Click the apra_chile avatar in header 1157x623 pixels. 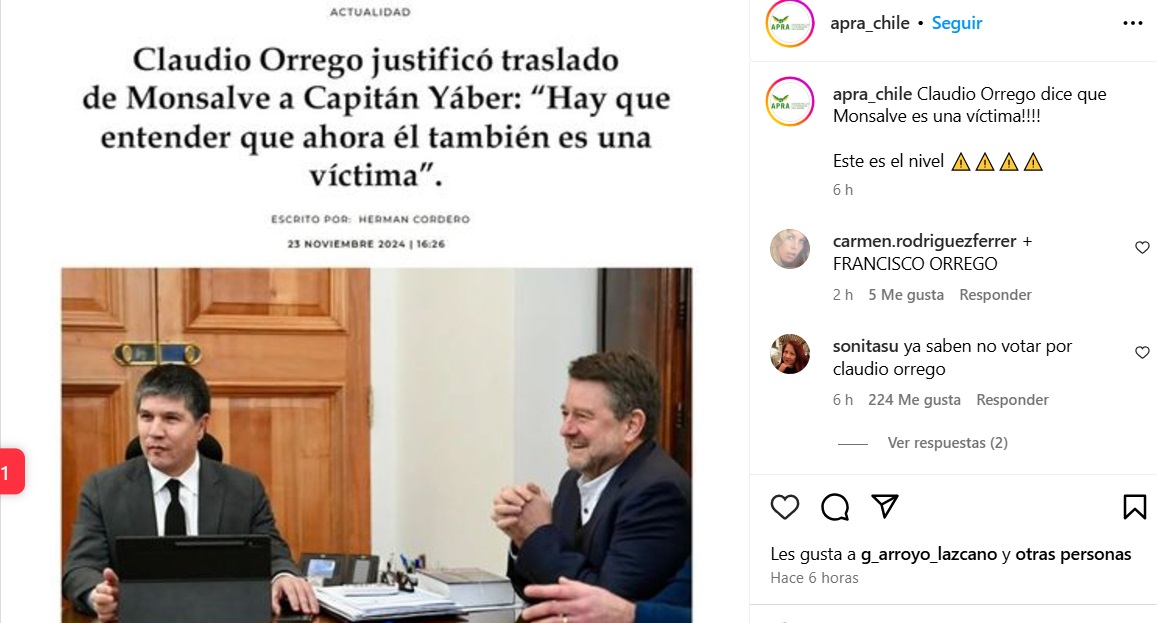tap(790, 23)
